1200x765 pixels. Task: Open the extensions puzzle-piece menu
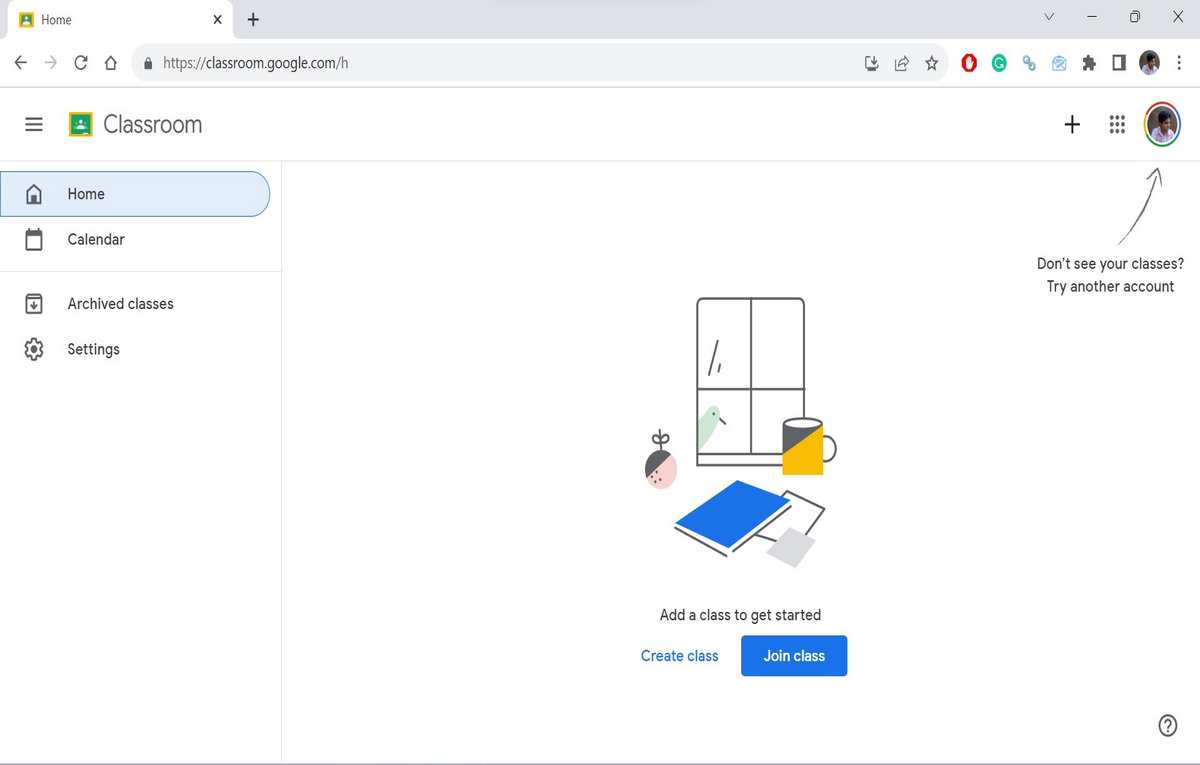coord(1089,62)
